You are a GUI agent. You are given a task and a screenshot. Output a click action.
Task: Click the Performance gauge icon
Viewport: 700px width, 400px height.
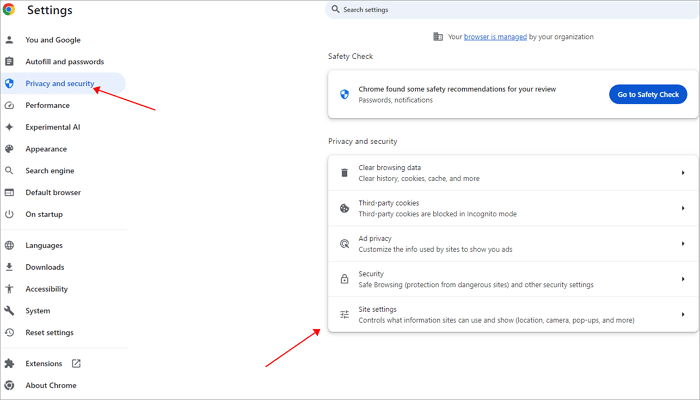9,105
